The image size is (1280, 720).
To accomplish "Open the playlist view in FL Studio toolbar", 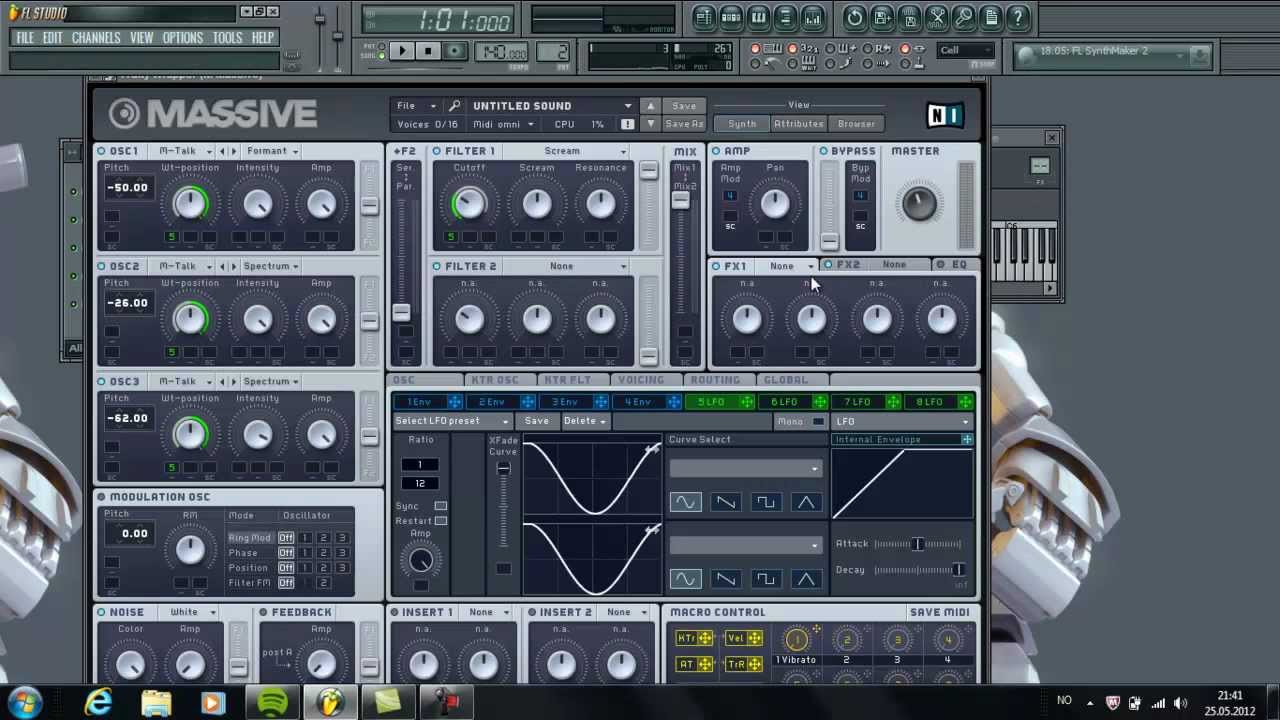I will [x=704, y=18].
